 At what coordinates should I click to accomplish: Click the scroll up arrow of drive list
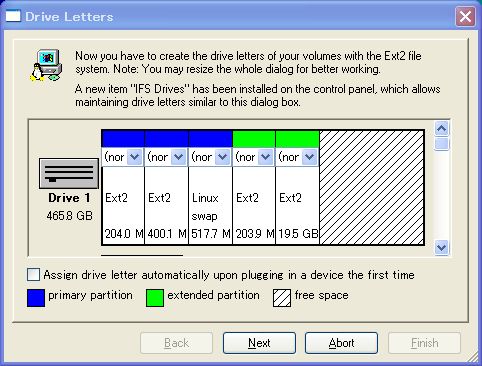(x=442, y=128)
